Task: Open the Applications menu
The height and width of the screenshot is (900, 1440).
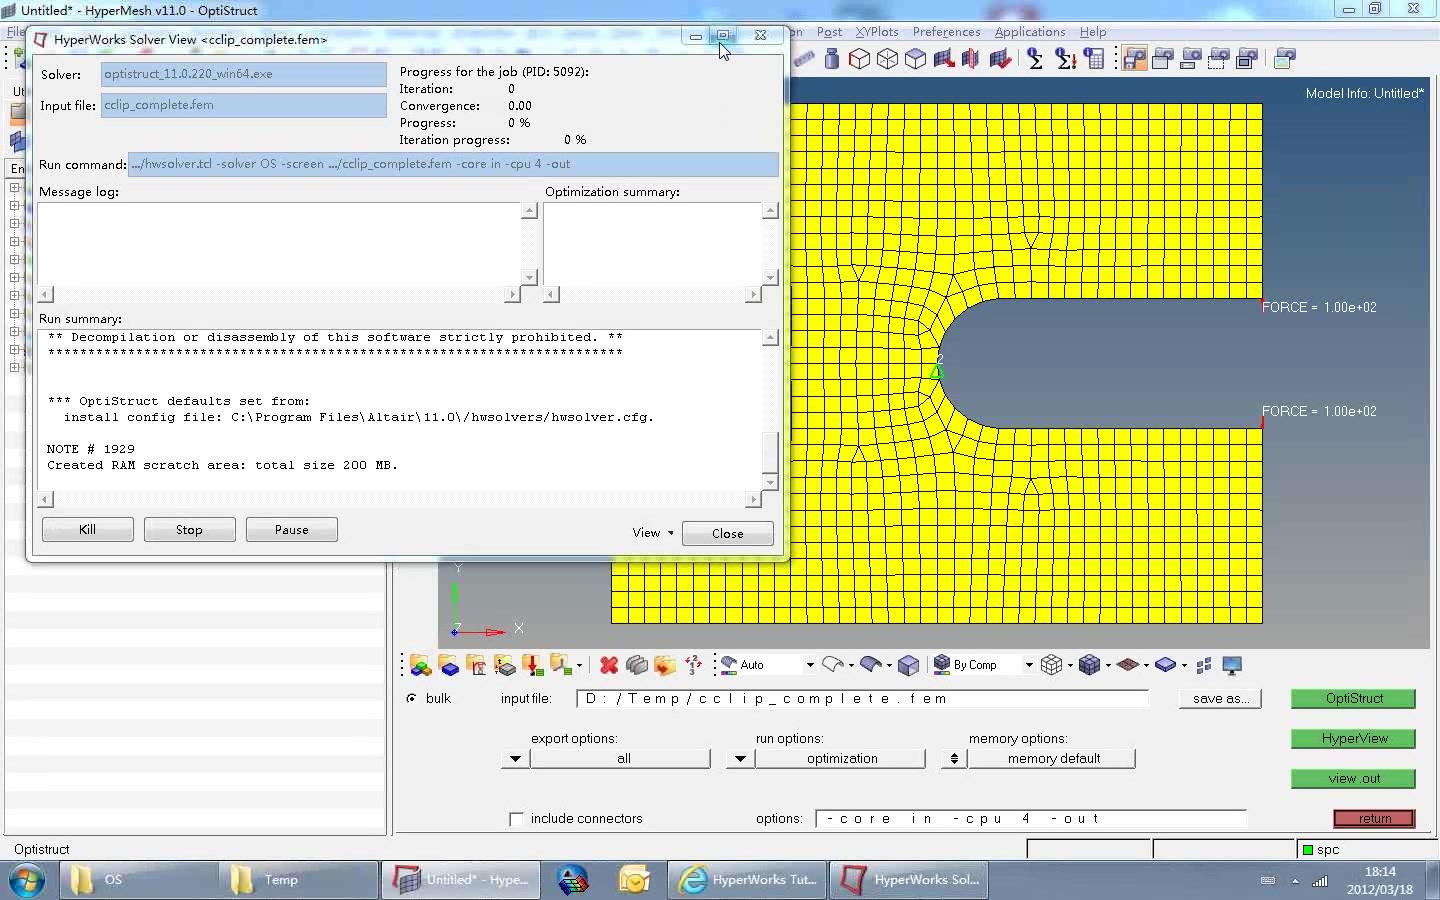Action: tap(1029, 32)
